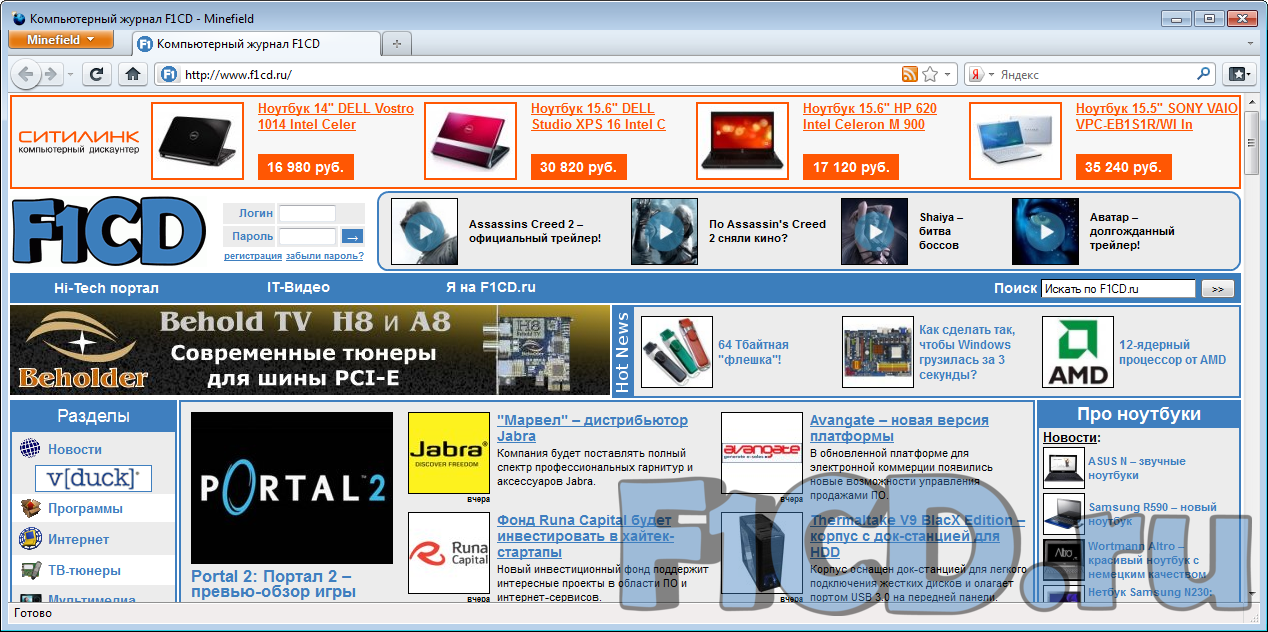
Task: Click the Интернет icon in sidebar
Action: tap(30, 539)
